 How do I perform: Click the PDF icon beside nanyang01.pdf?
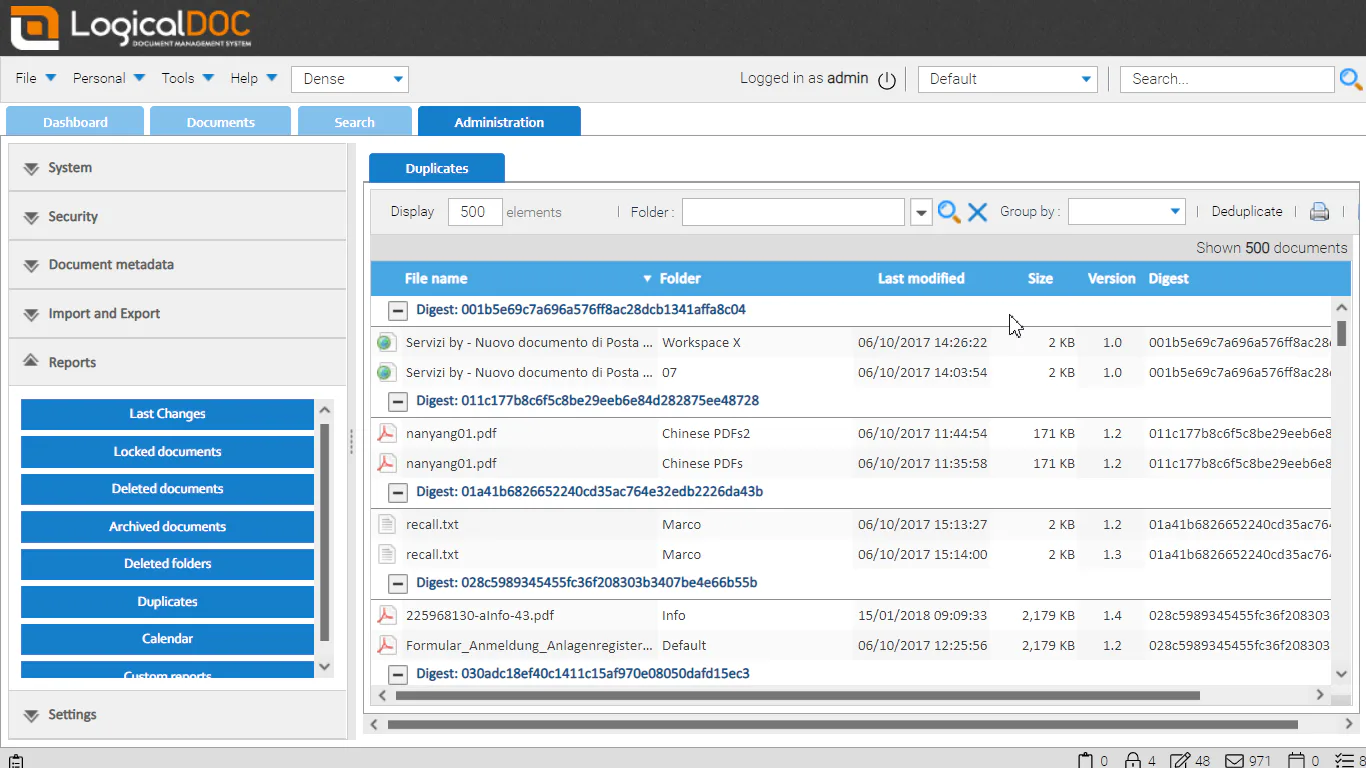click(387, 433)
